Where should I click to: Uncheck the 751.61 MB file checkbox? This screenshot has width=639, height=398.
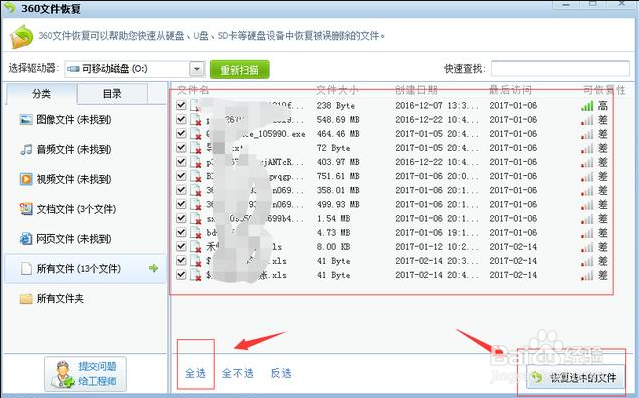coord(181,176)
